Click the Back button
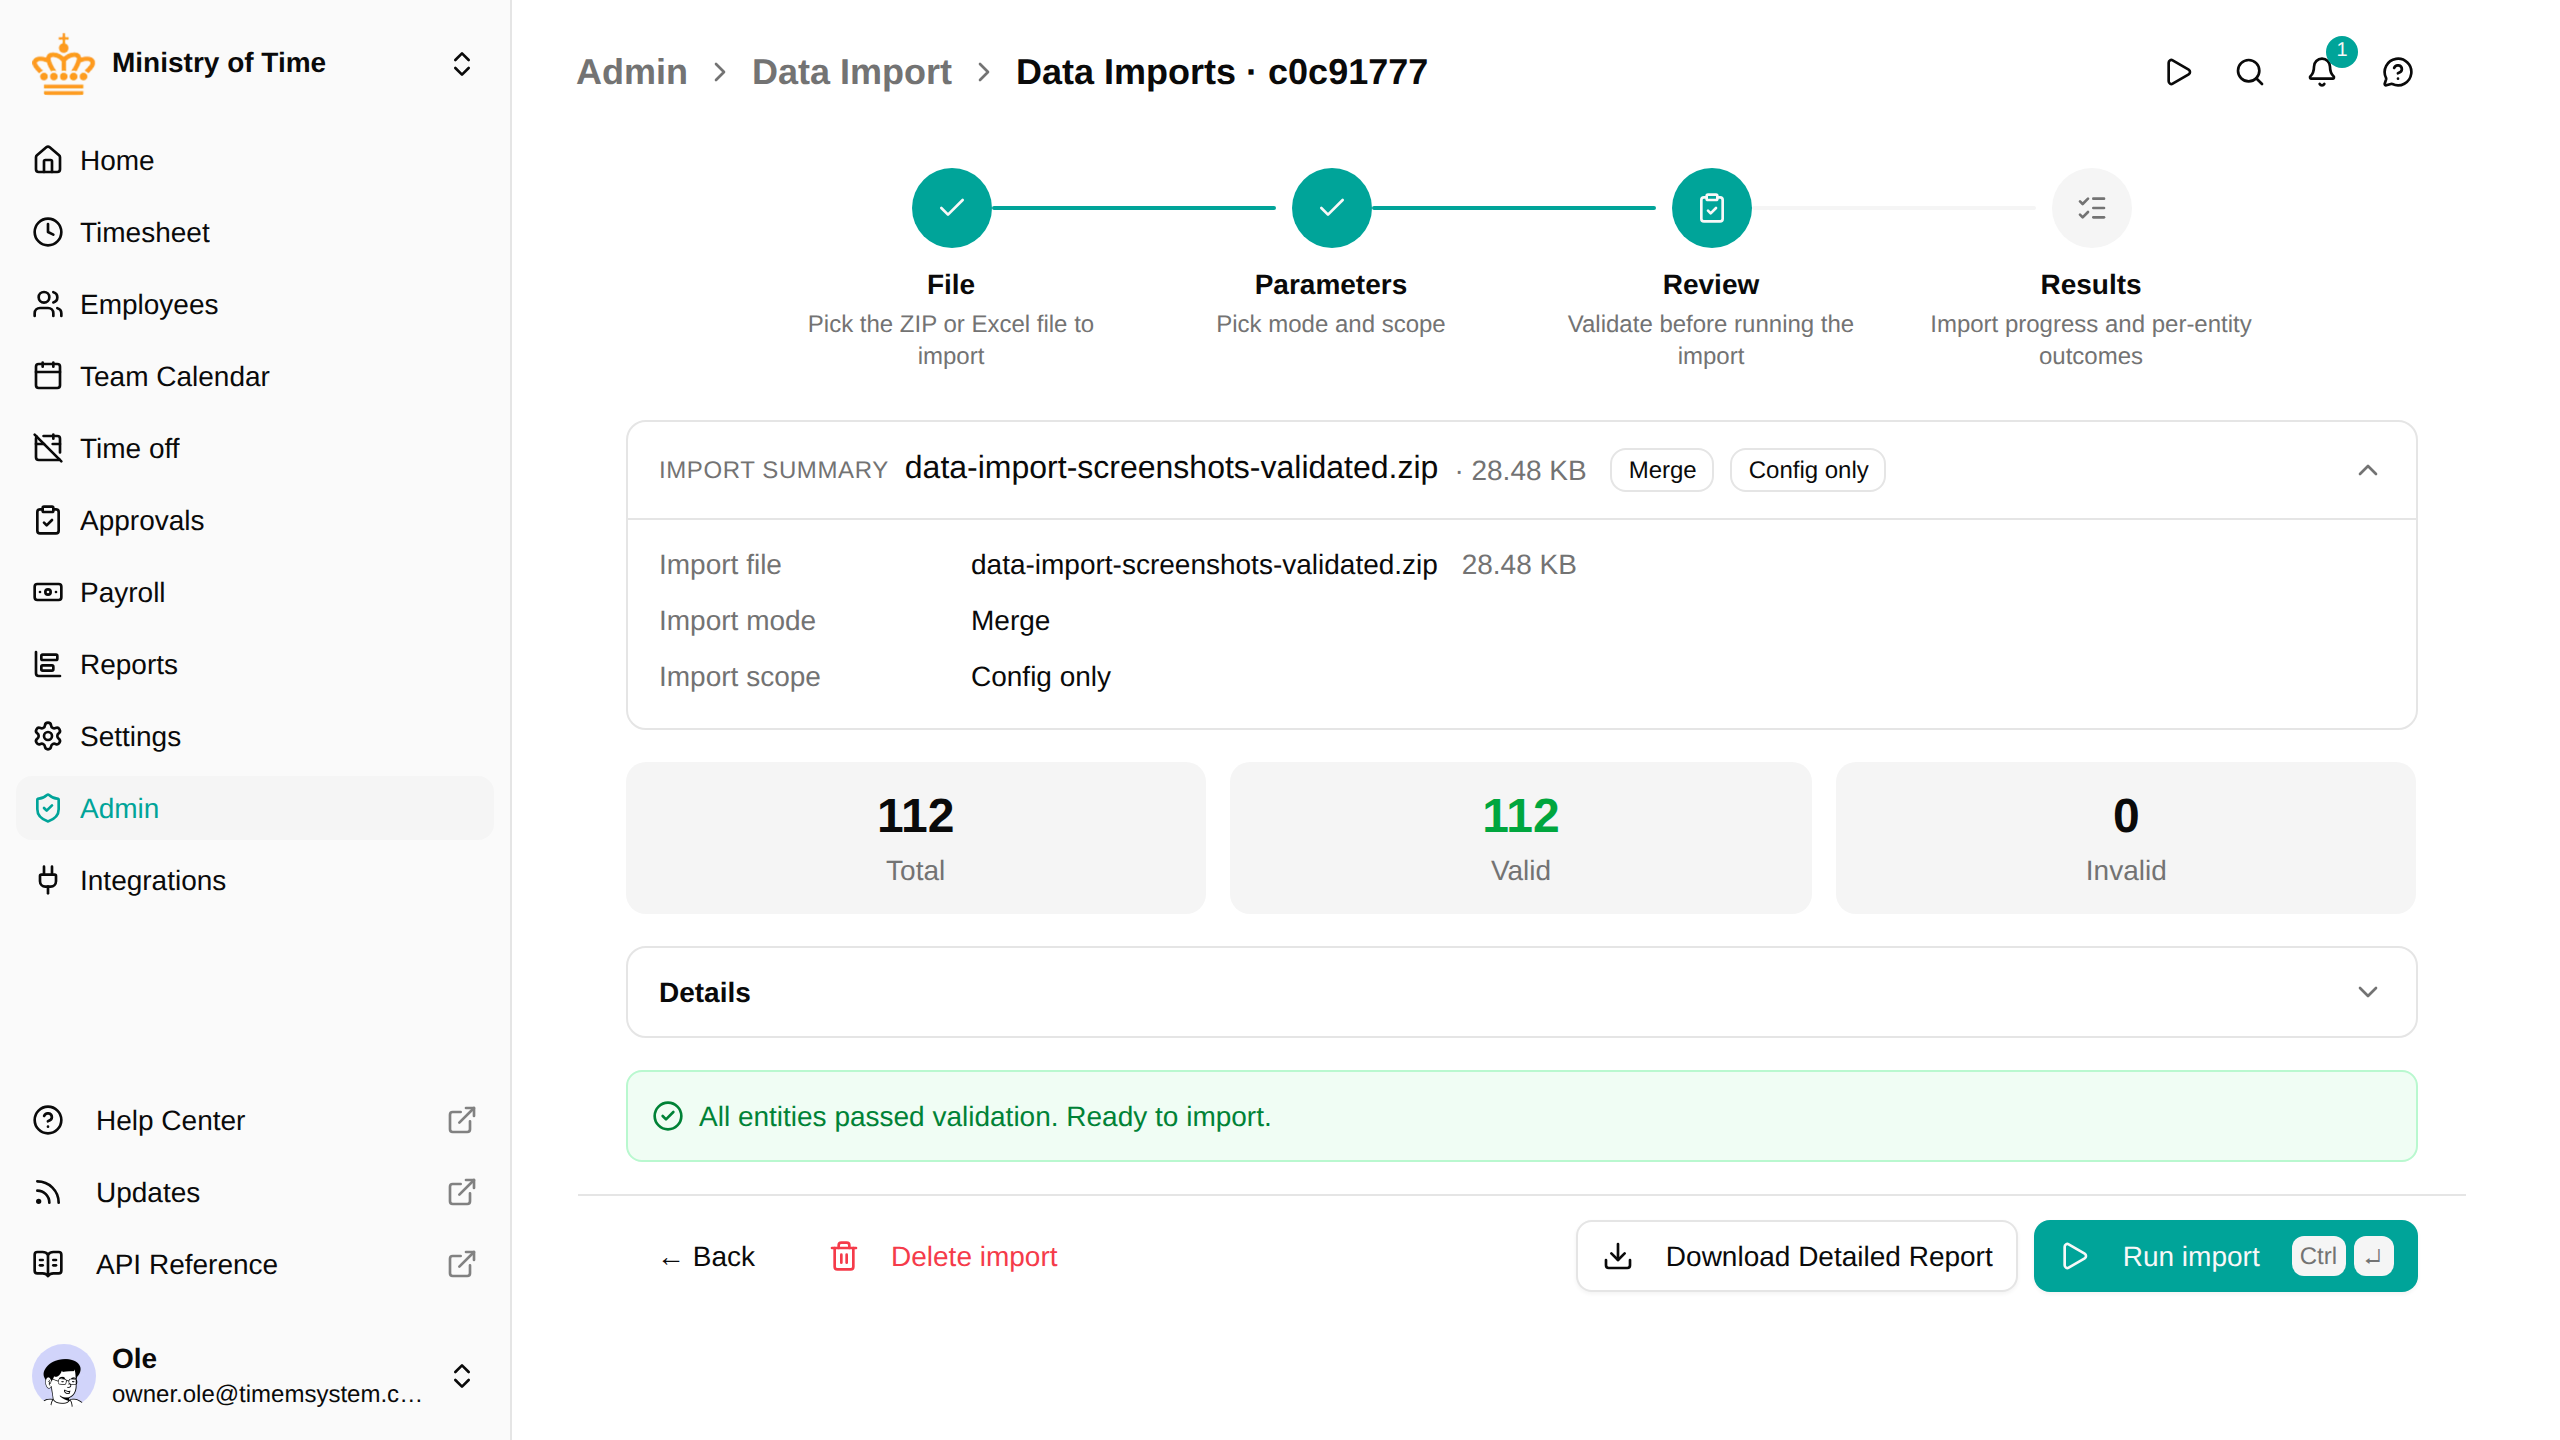The image size is (2560, 1440). pos(708,1256)
